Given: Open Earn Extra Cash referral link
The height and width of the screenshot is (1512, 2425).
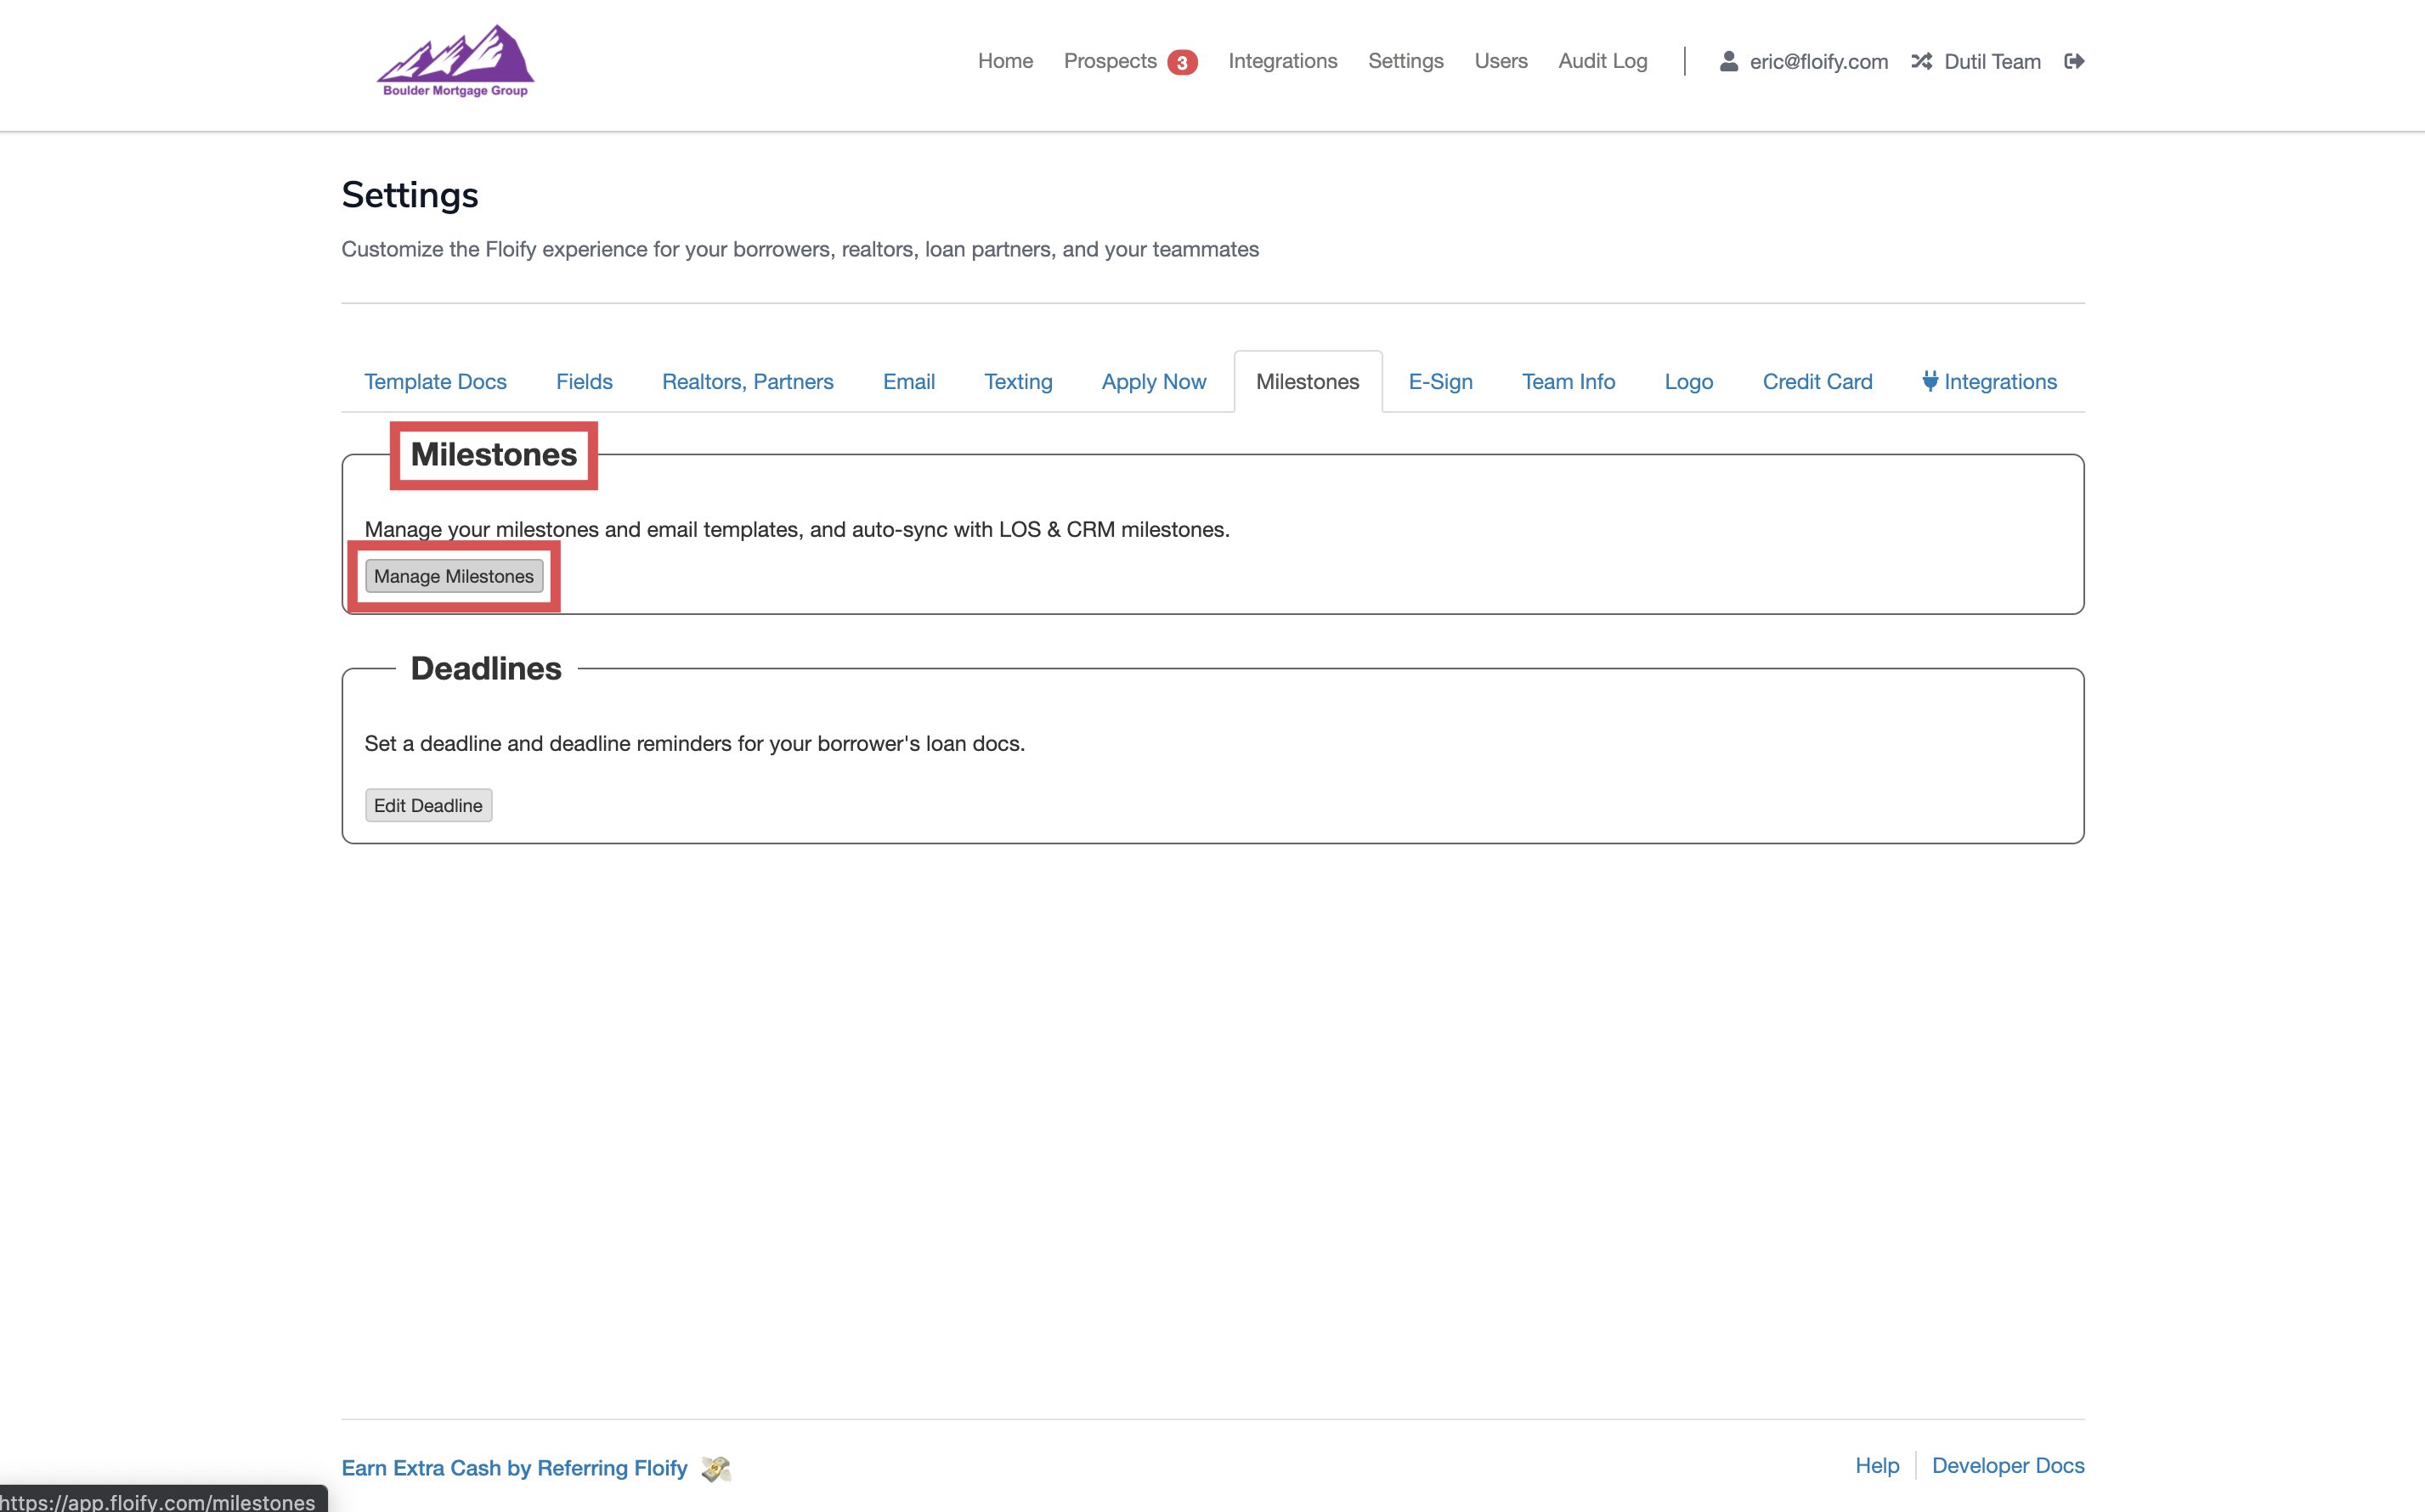Looking at the screenshot, I should click(x=514, y=1468).
